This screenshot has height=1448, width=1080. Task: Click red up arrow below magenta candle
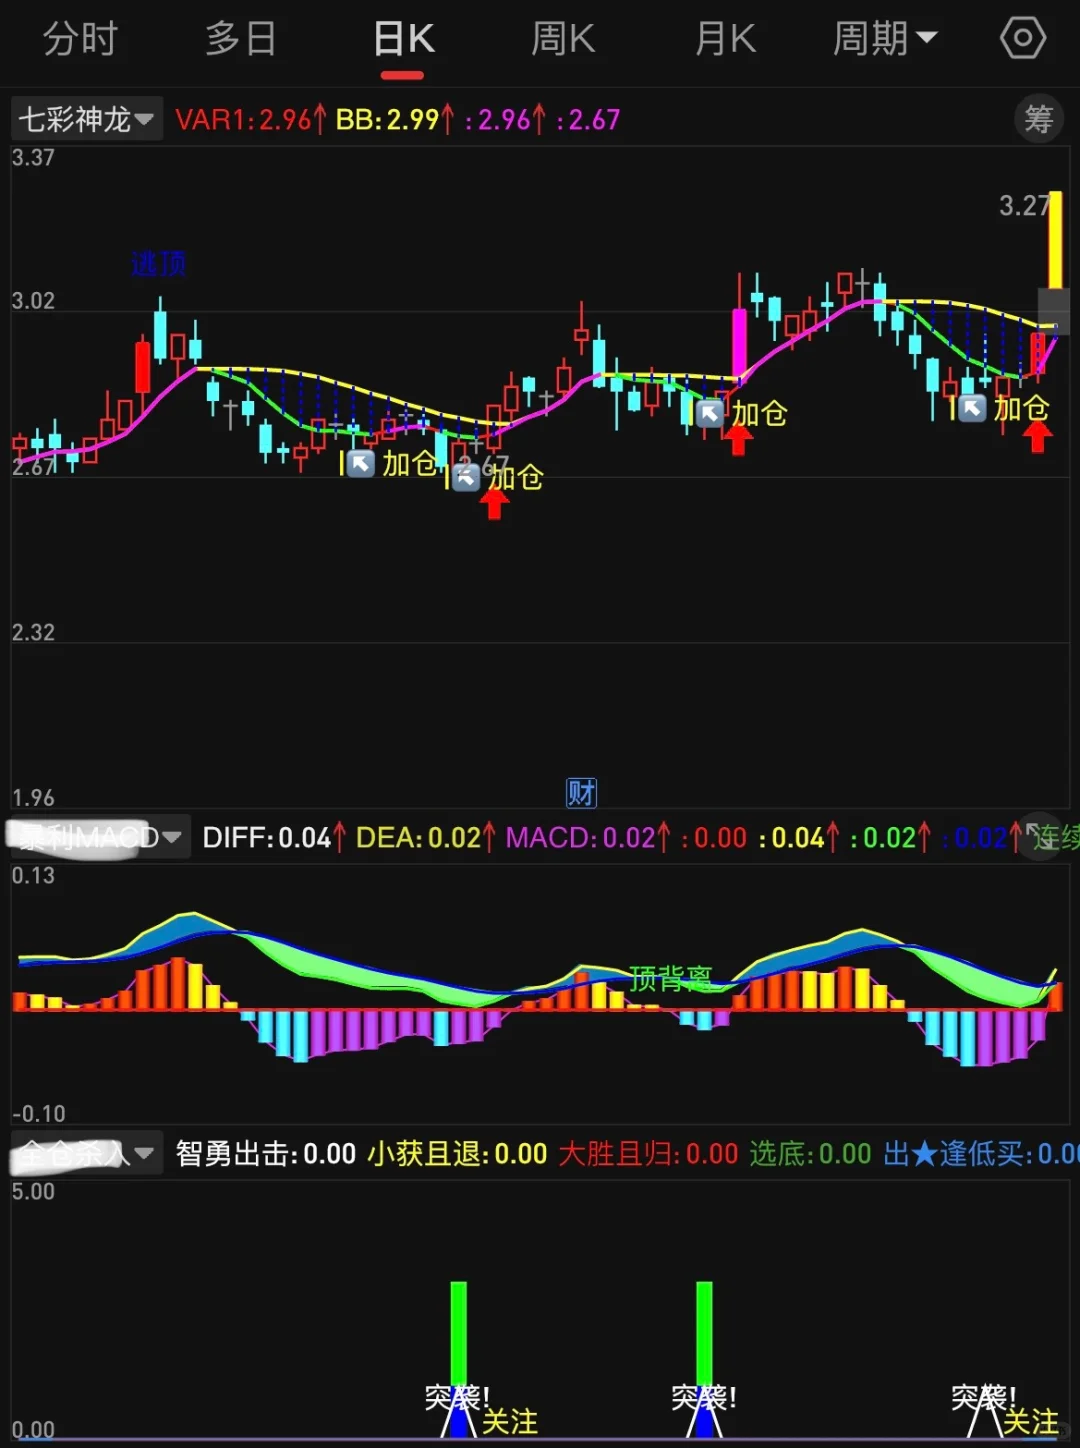[739, 439]
